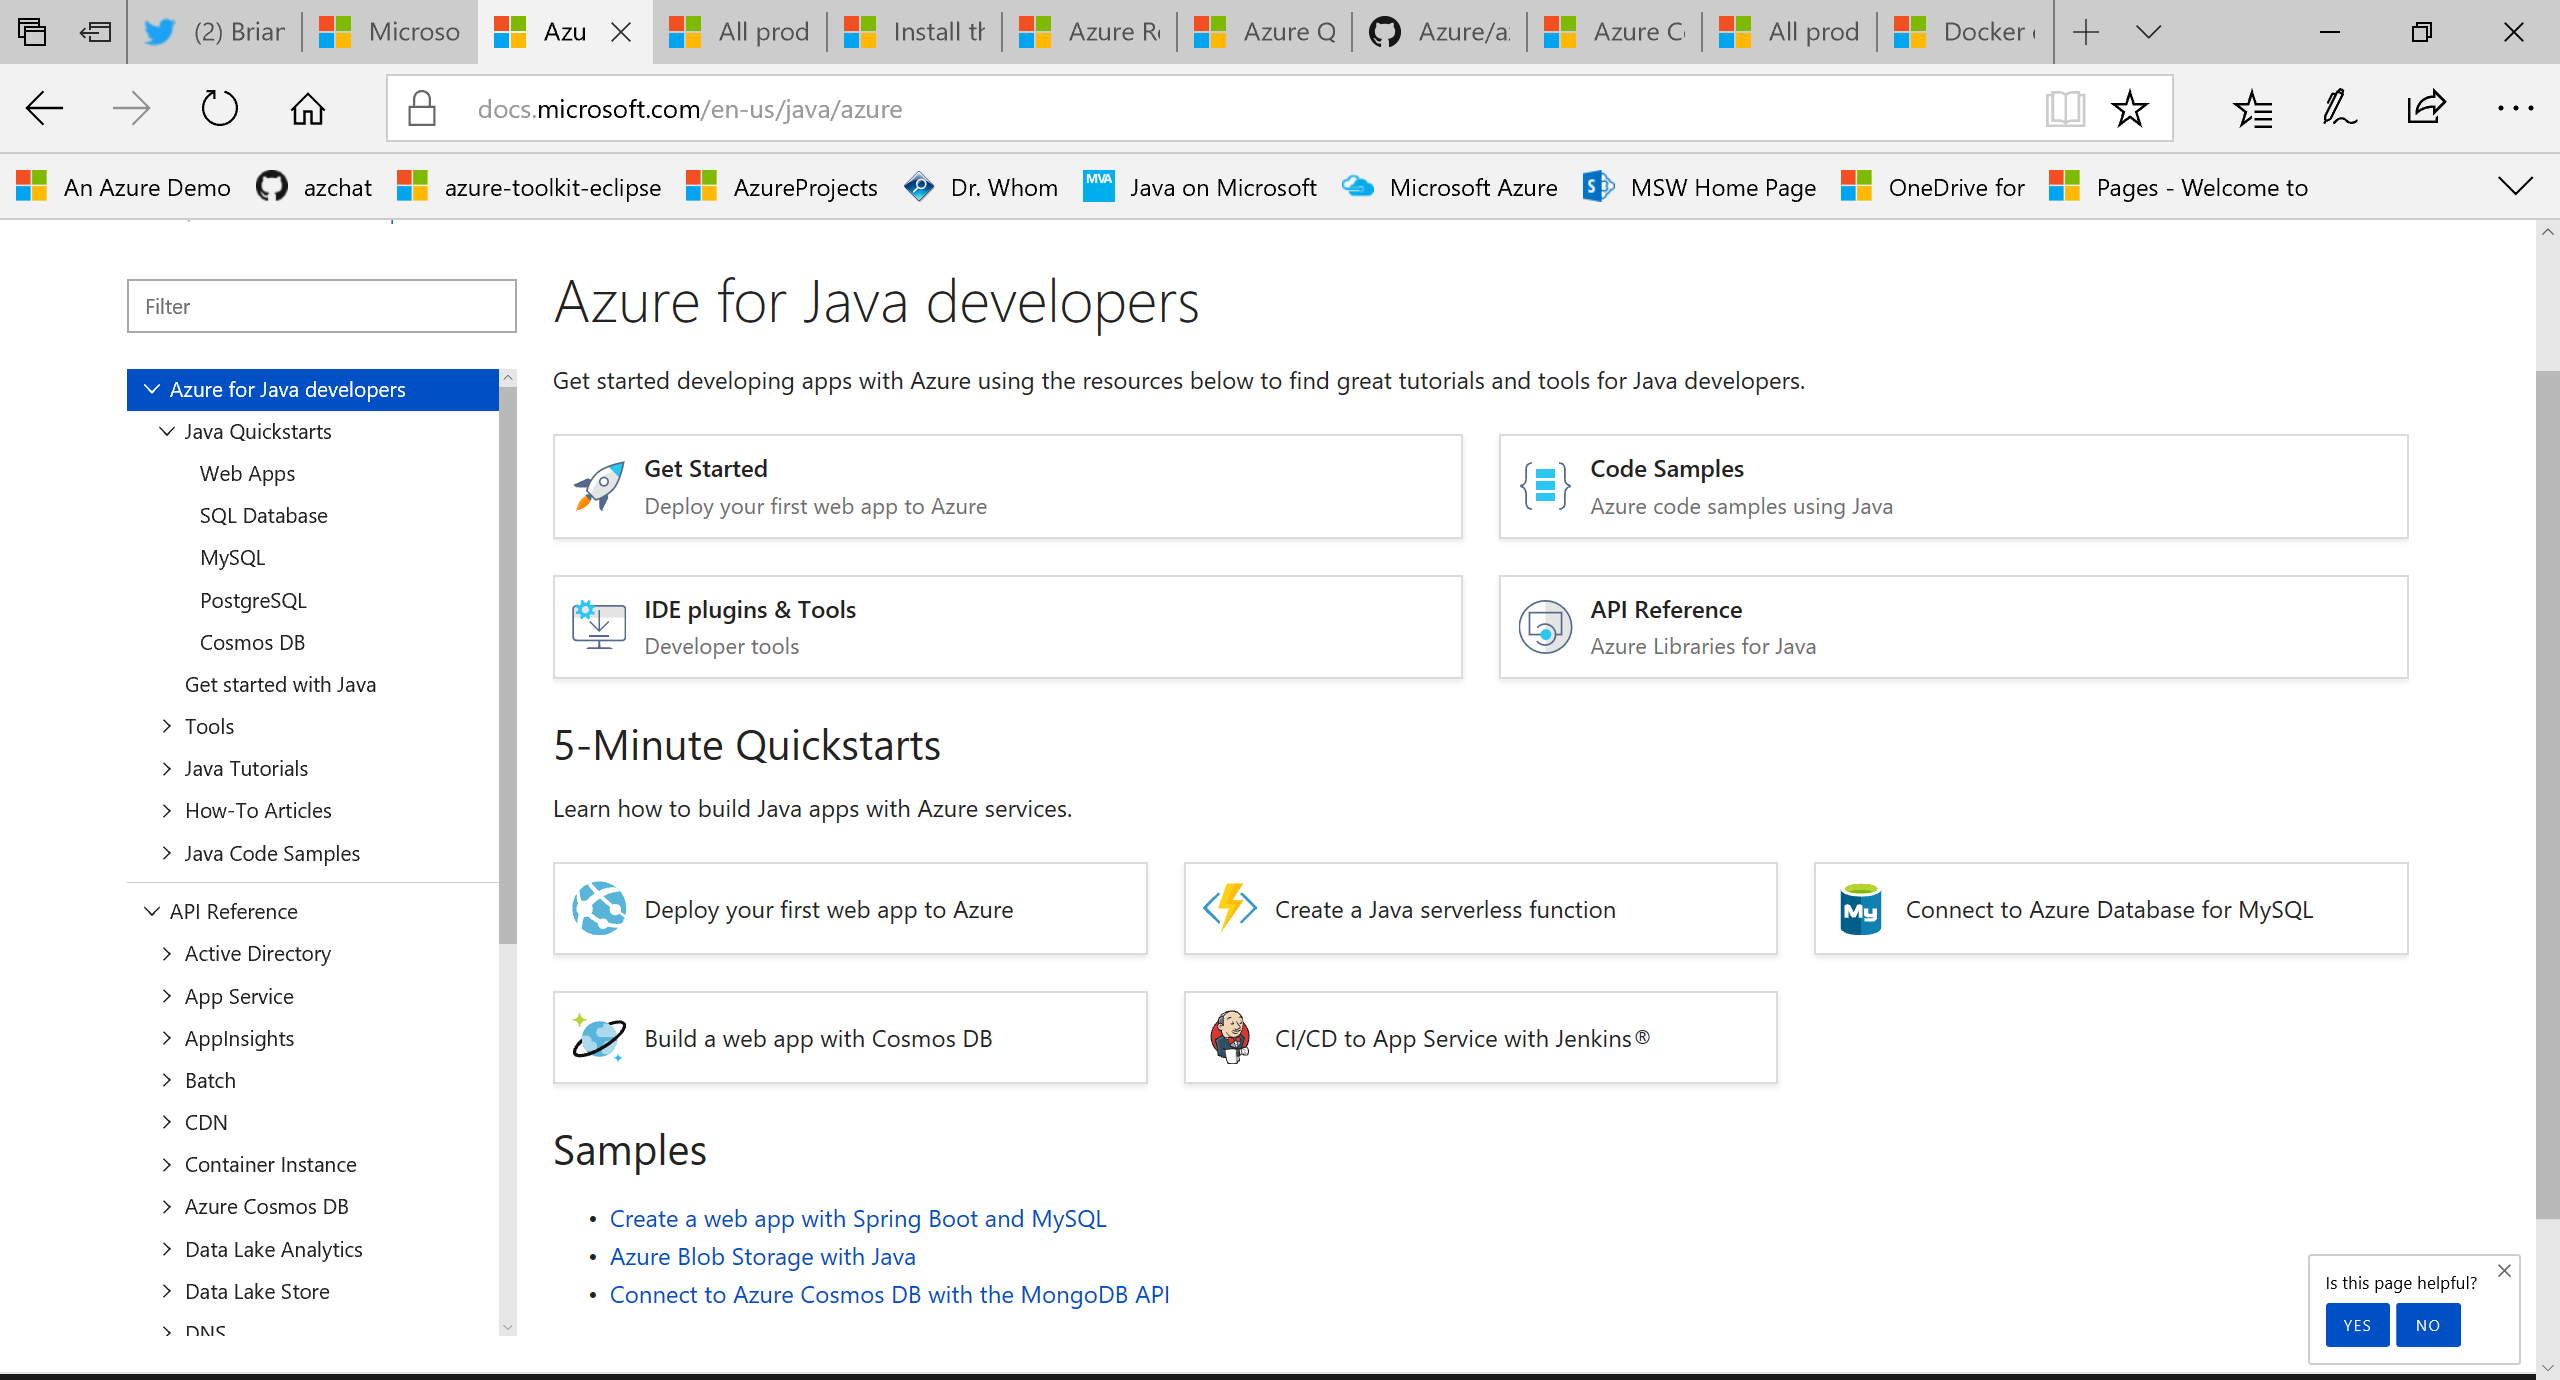Dismiss the page helpful popup
The width and height of the screenshot is (2560, 1380).
[x=2504, y=1270]
